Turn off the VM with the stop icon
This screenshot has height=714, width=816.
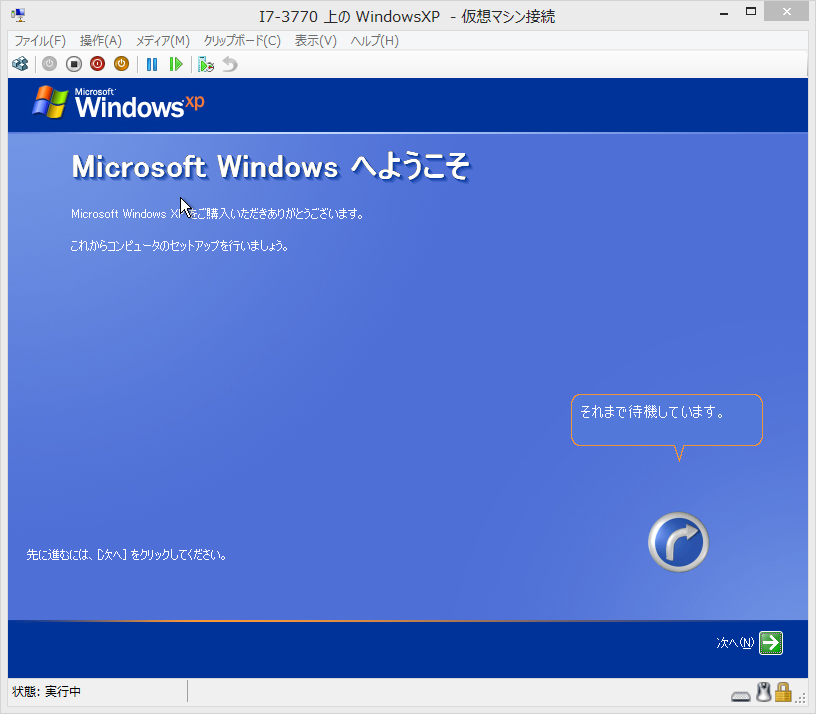tap(74, 64)
